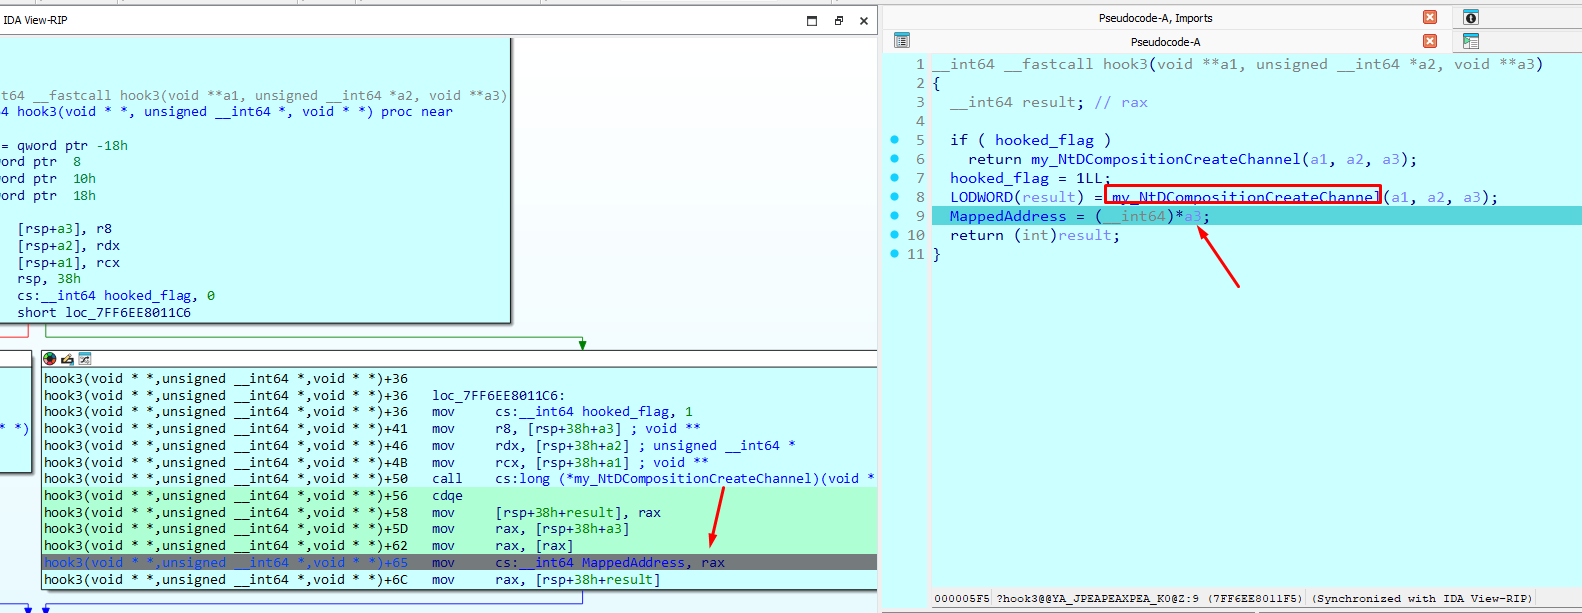
Task: Click line number 1 in pseudocode gutter
Action: (920, 64)
